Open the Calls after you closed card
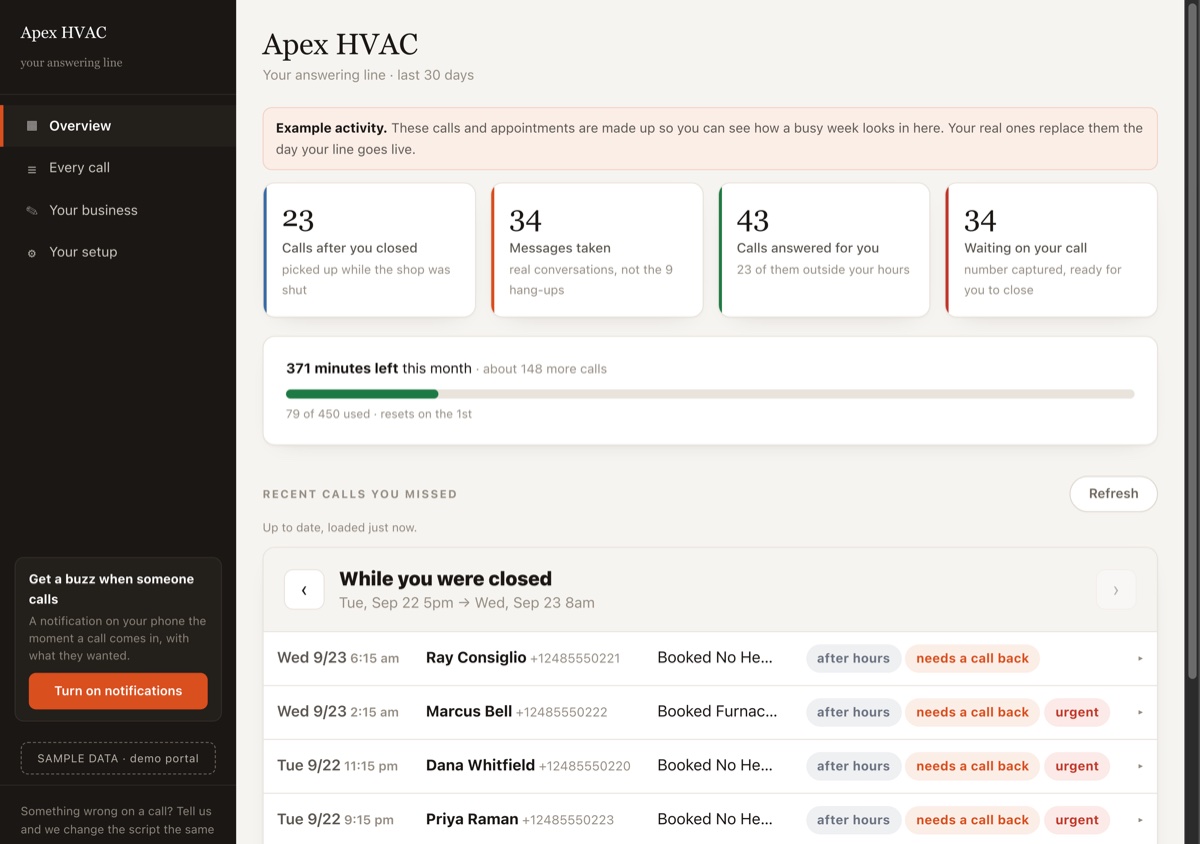This screenshot has height=844, width=1200. click(x=369, y=250)
